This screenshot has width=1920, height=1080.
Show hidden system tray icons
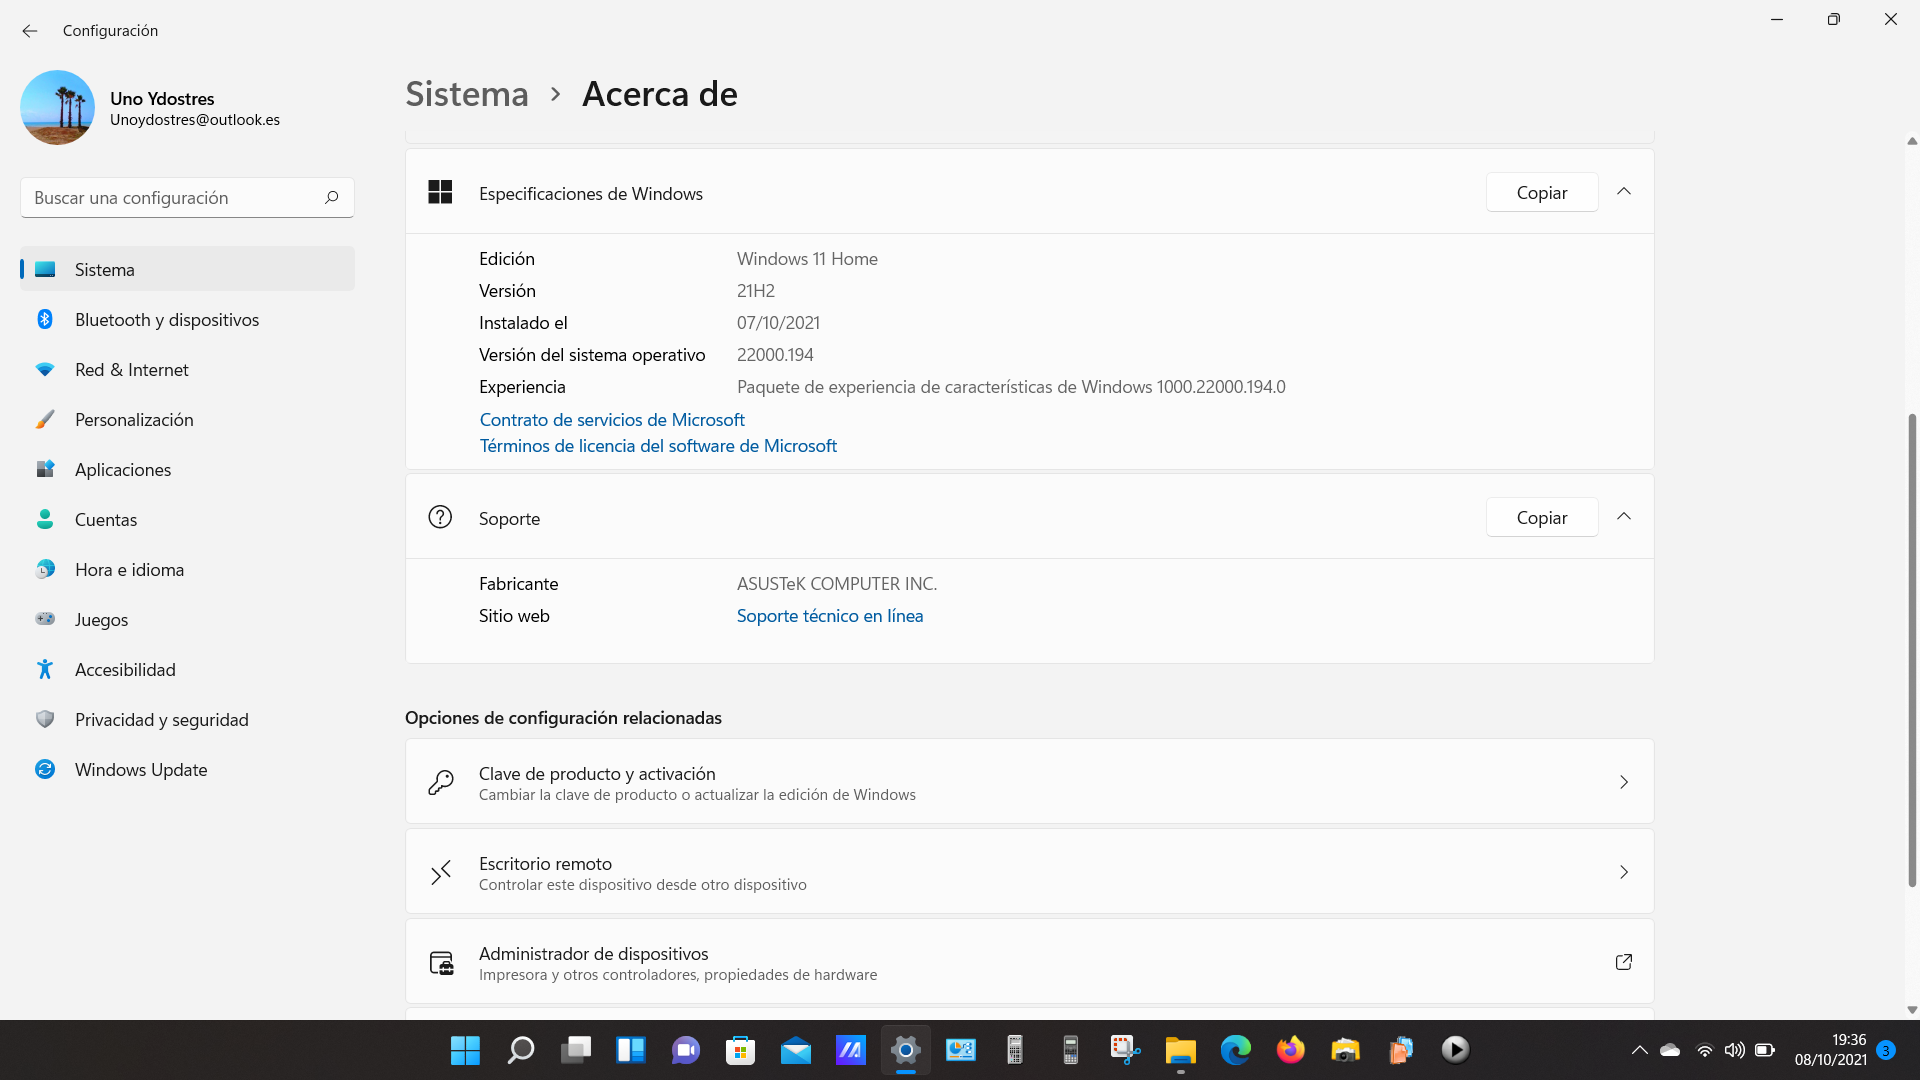point(1639,1050)
